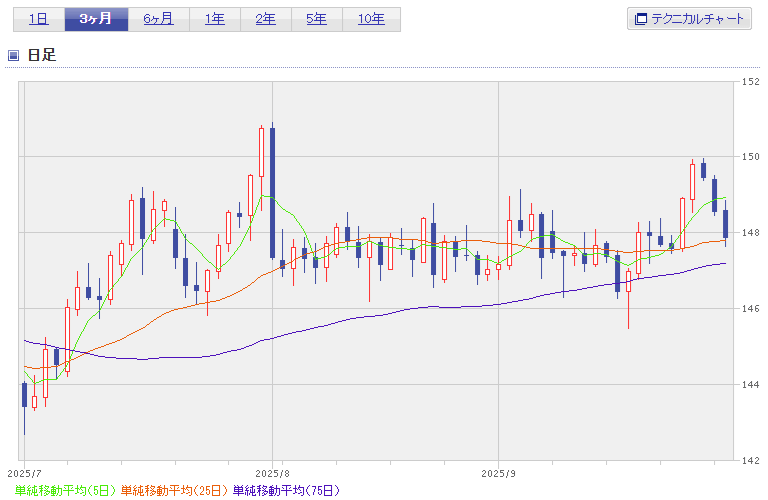This screenshot has height=500, width=768.
Task: Switch to the 6ヶ月 chart range
Action: [157, 19]
